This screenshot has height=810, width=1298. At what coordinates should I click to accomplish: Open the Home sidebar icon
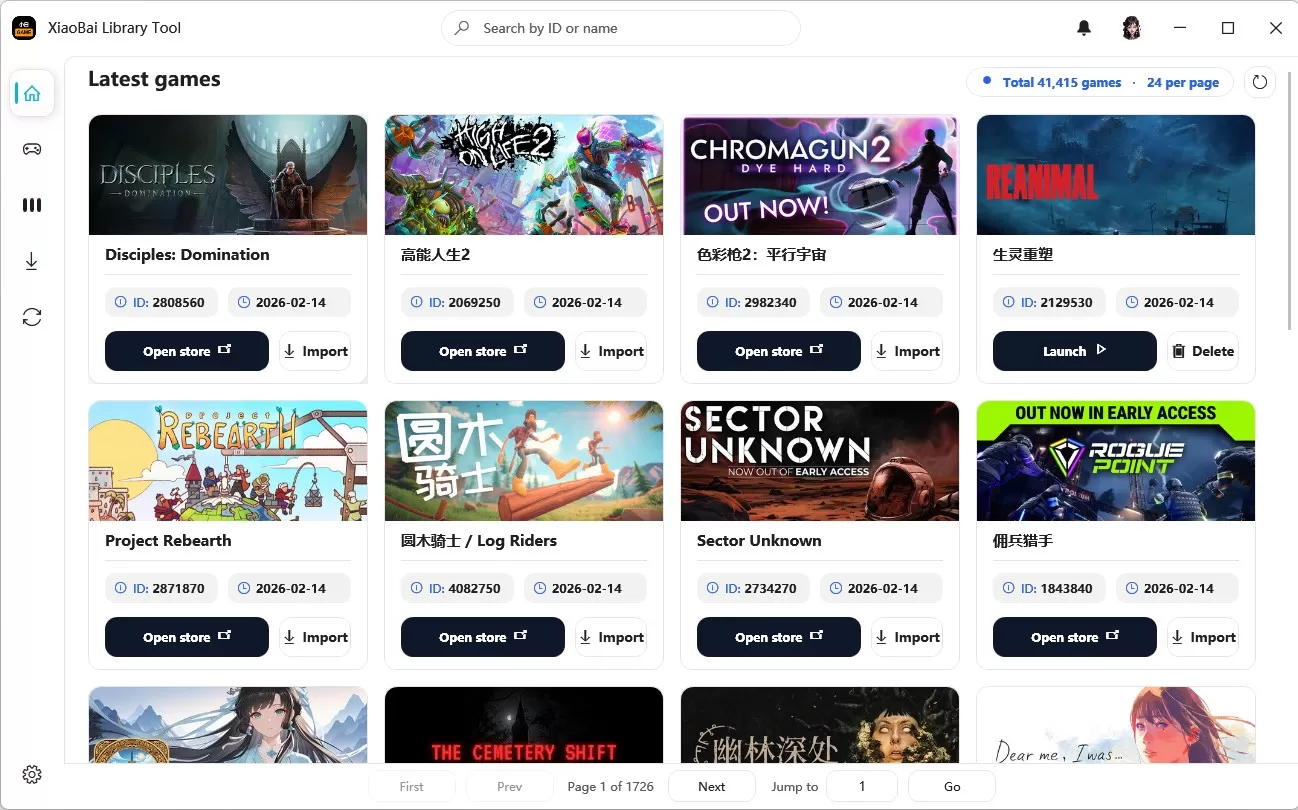[32, 94]
